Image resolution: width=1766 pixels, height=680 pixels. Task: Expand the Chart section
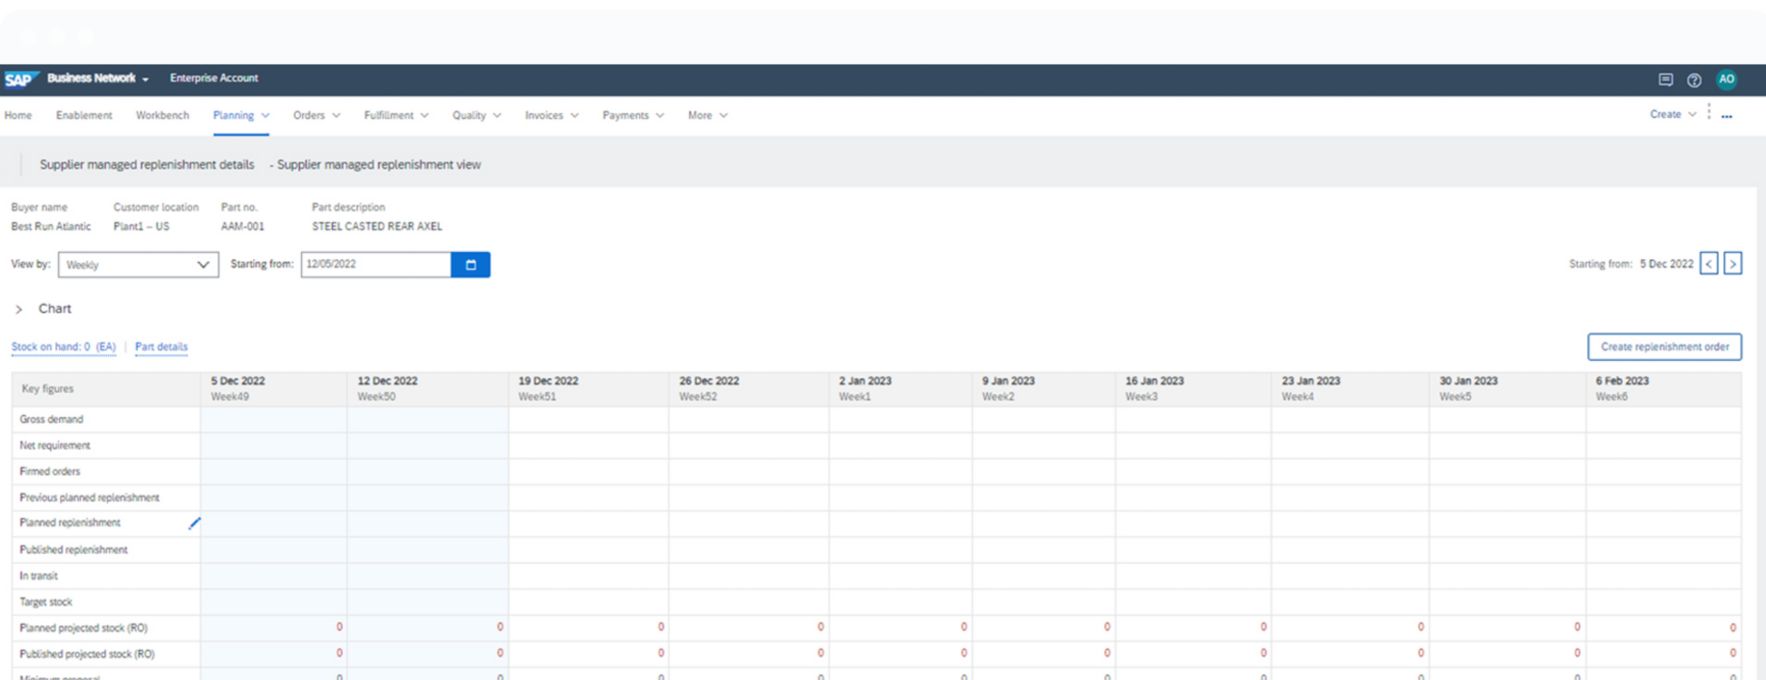pos(19,309)
